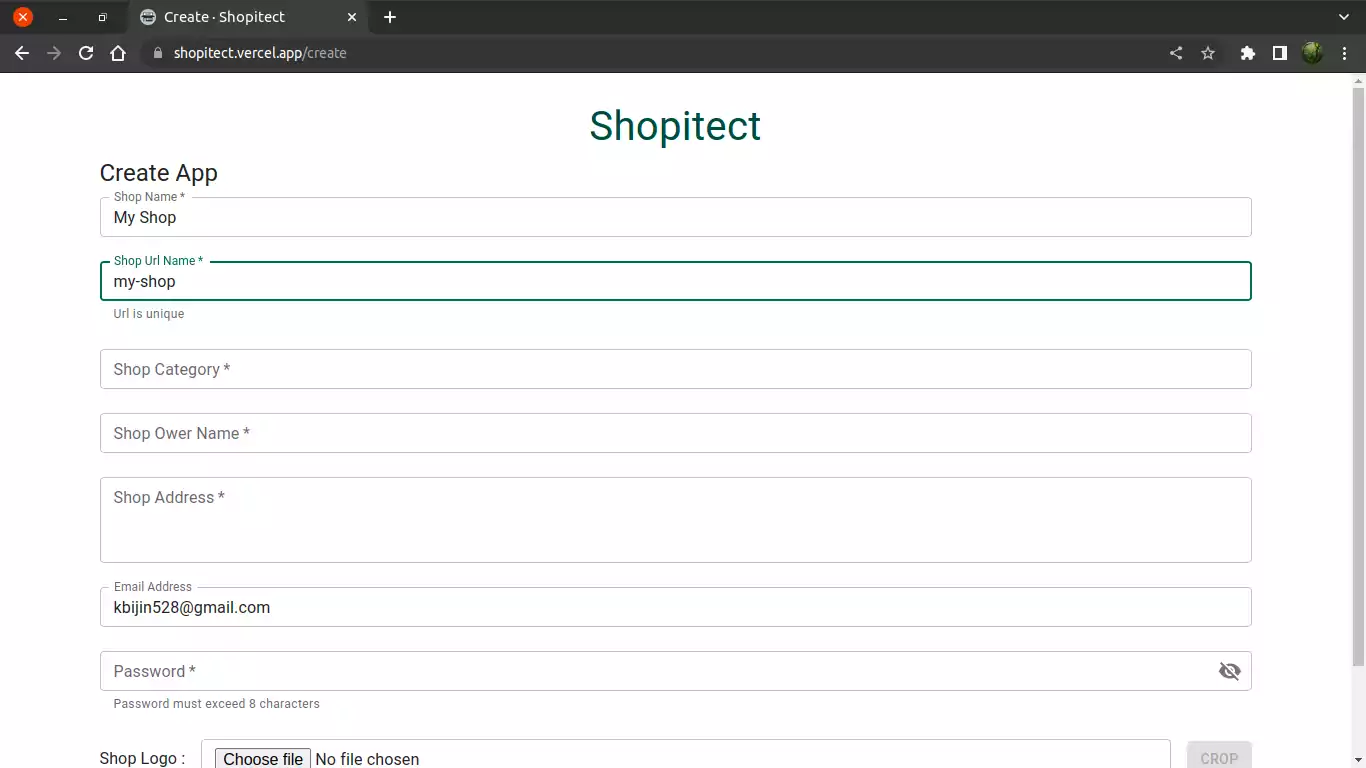Click the address bar URL

[x=260, y=53]
